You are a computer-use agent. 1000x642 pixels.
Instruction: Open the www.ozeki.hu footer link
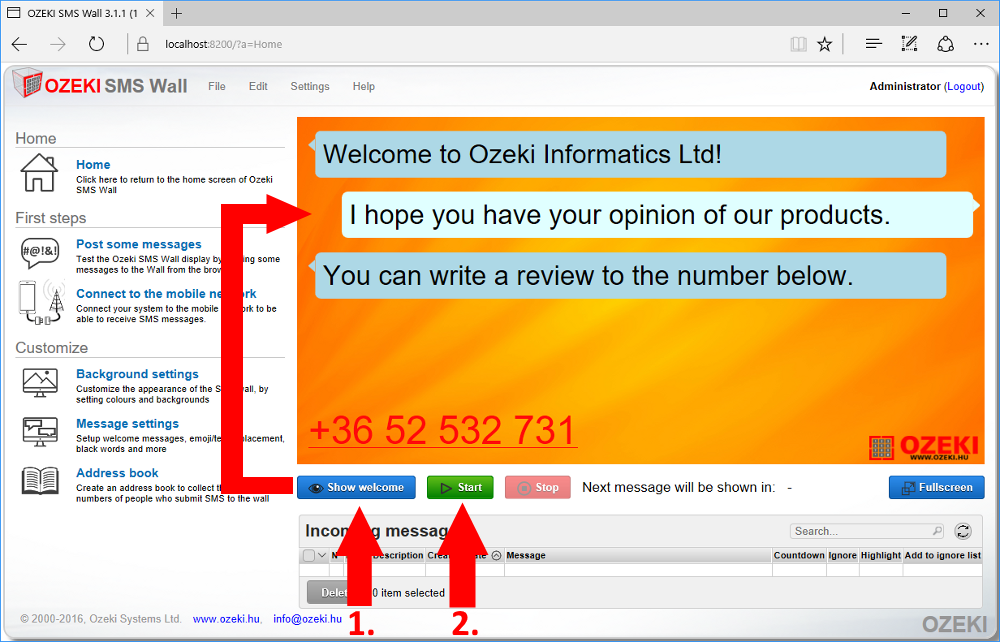[x=226, y=619]
